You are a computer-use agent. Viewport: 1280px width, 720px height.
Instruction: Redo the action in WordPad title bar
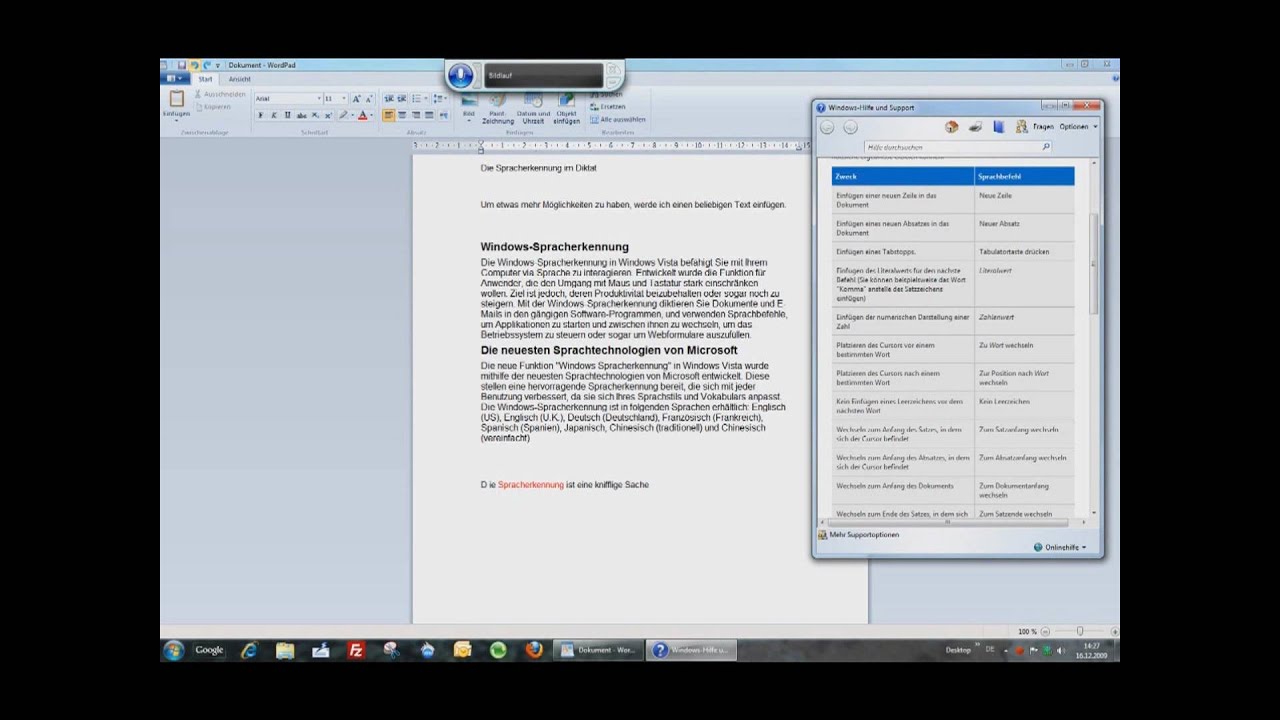206,65
